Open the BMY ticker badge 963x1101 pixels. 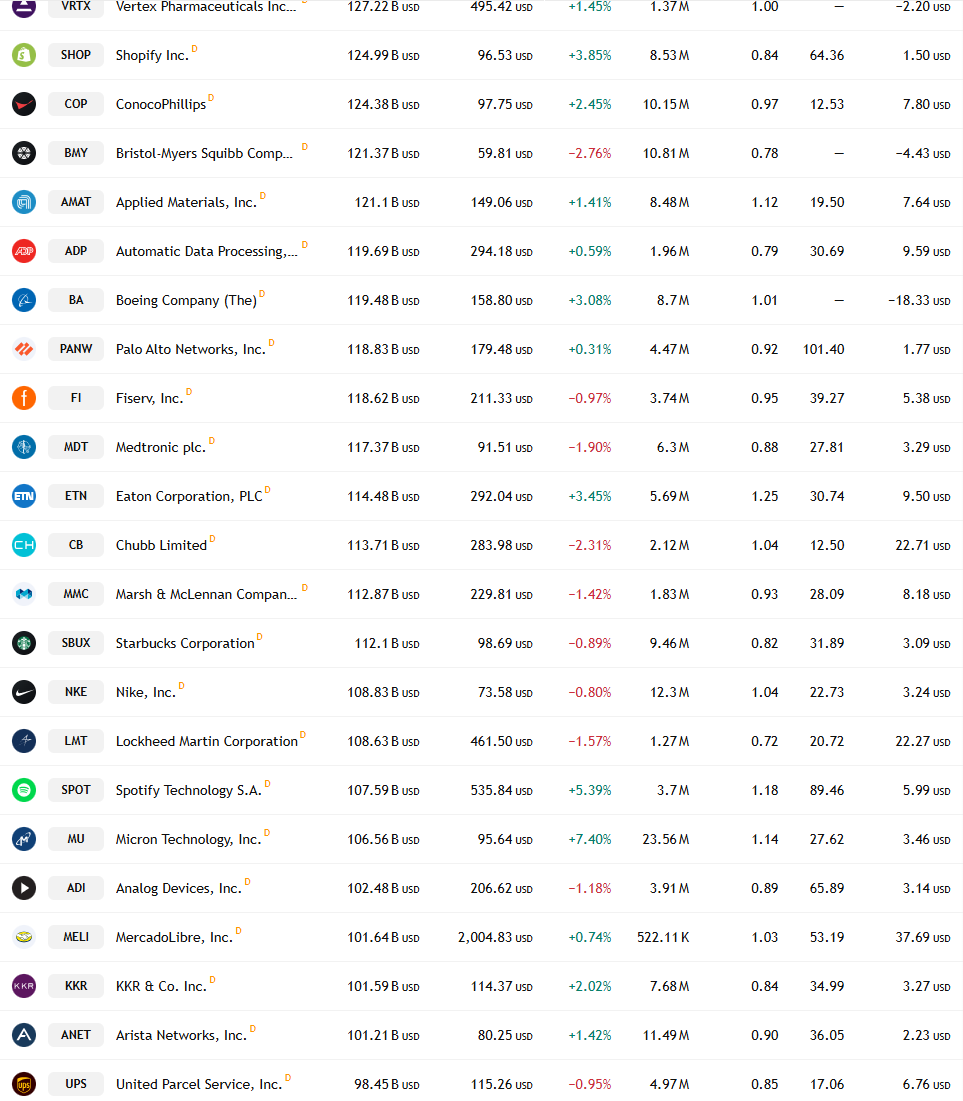76,153
